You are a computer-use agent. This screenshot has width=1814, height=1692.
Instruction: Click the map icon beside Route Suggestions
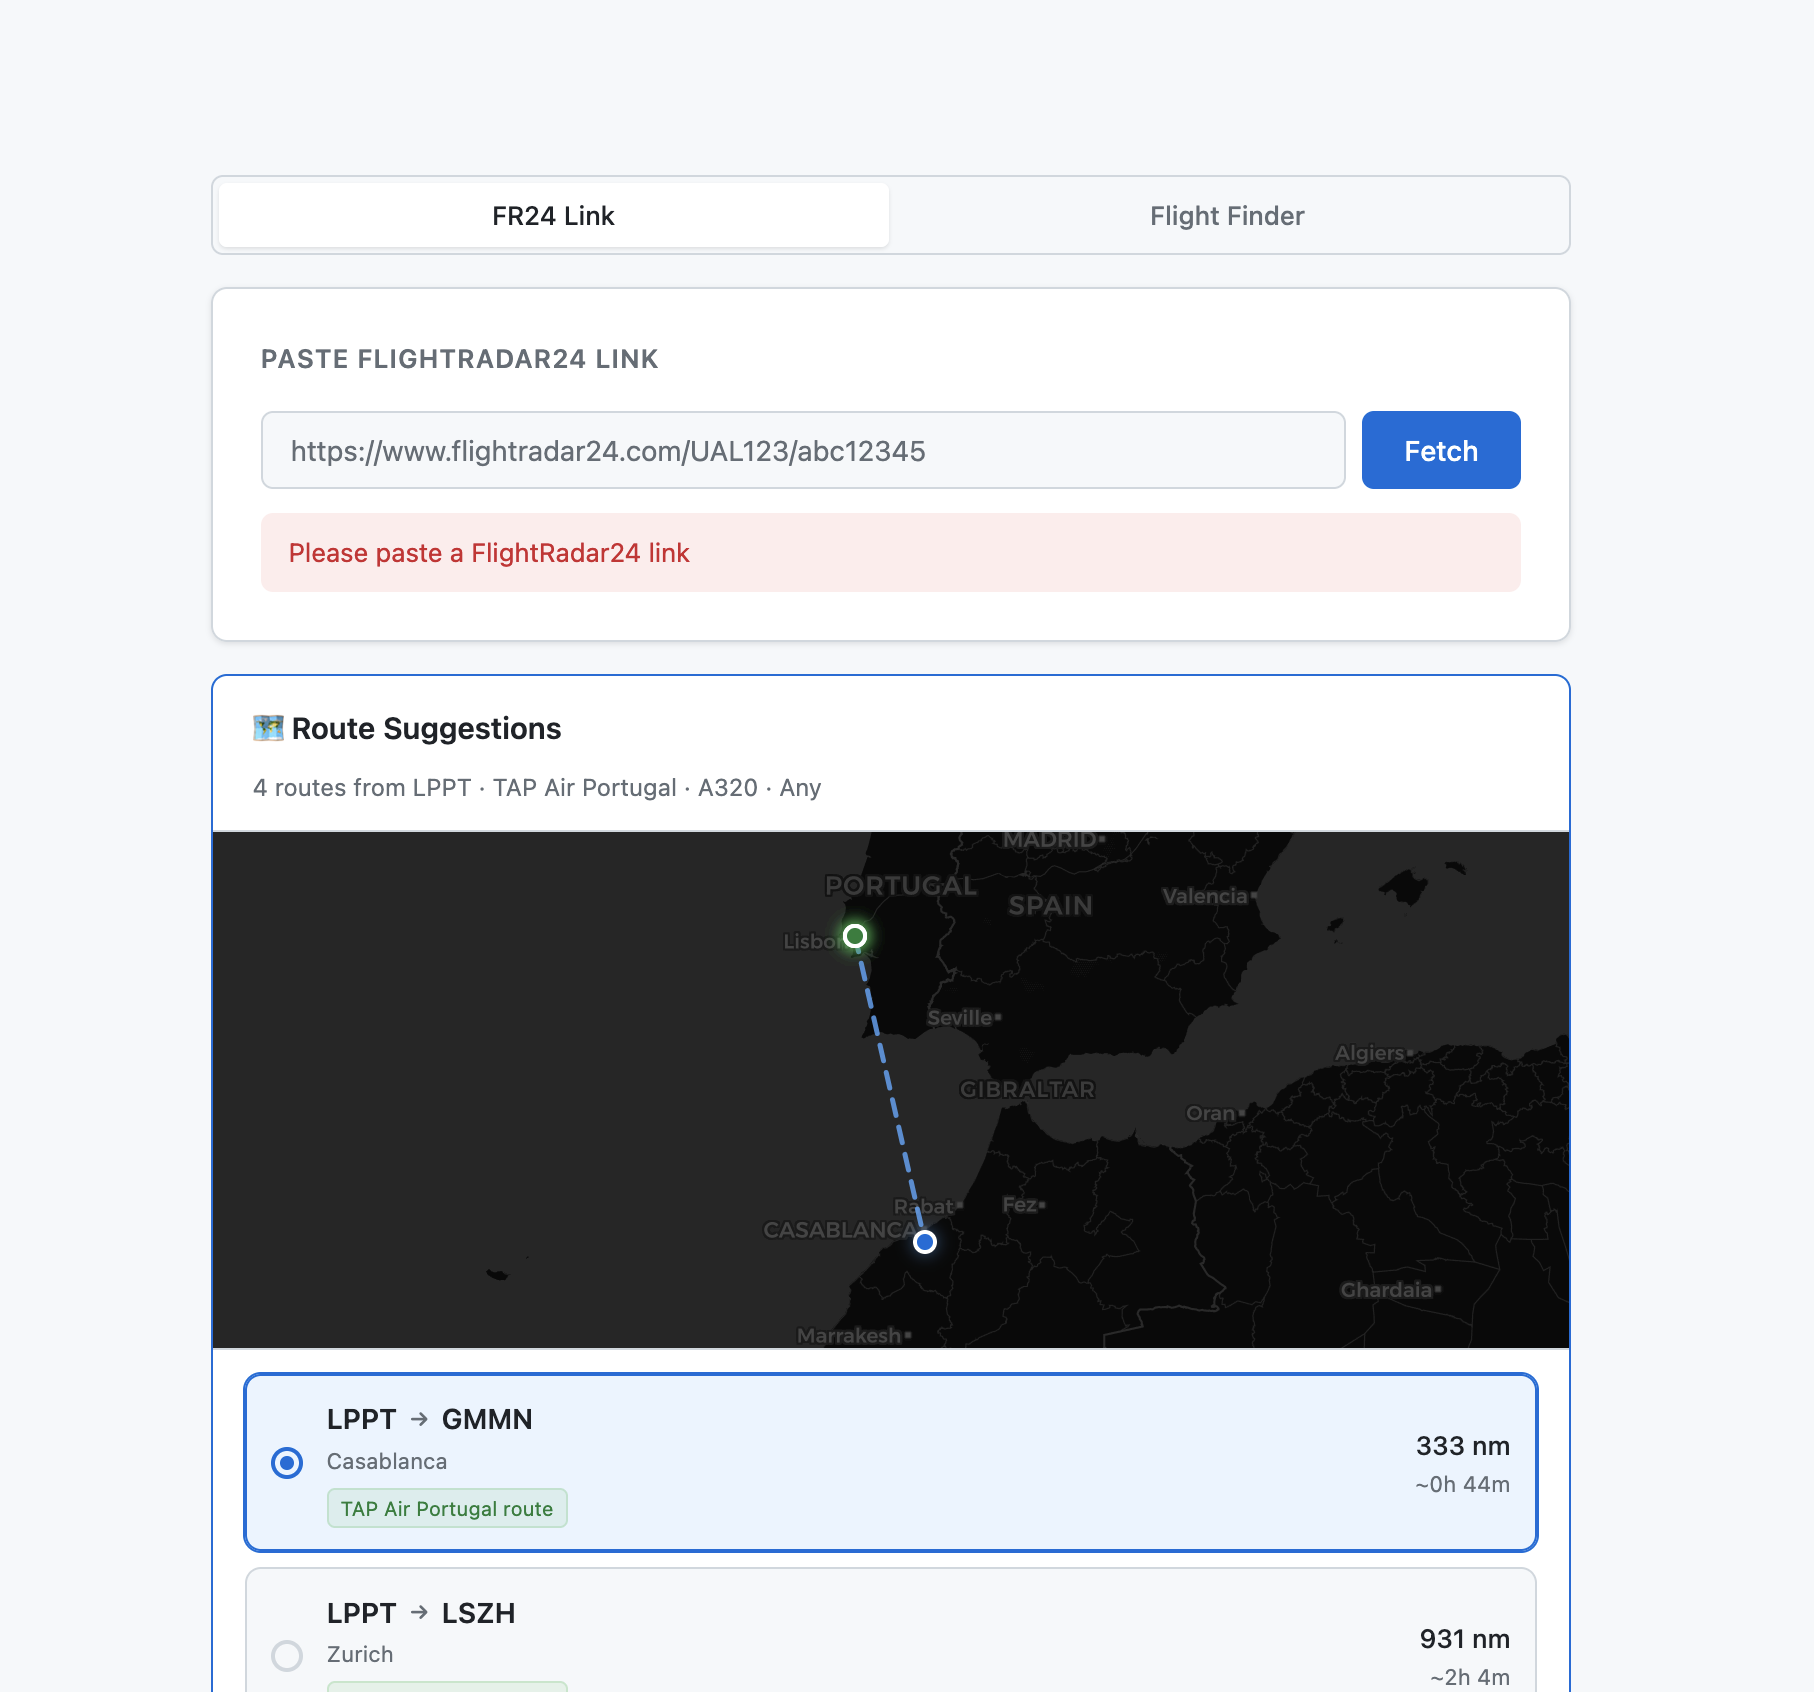pyautogui.click(x=268, y=728)
